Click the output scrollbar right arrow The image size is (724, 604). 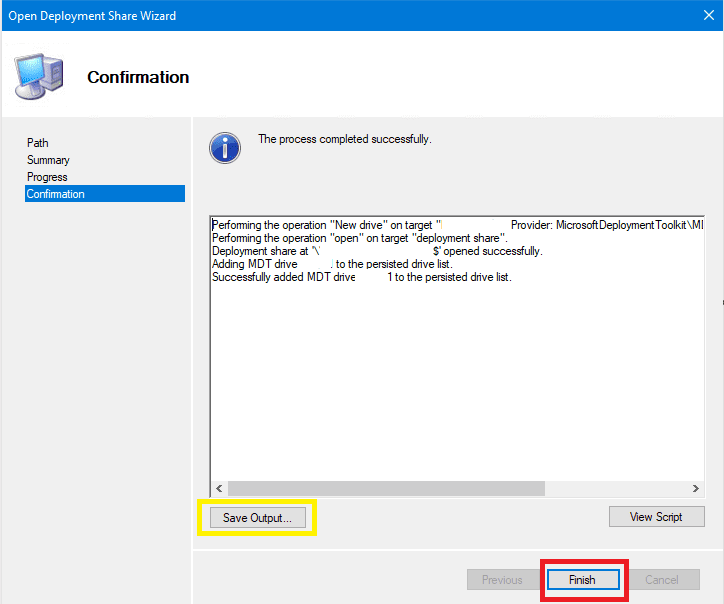696,488
